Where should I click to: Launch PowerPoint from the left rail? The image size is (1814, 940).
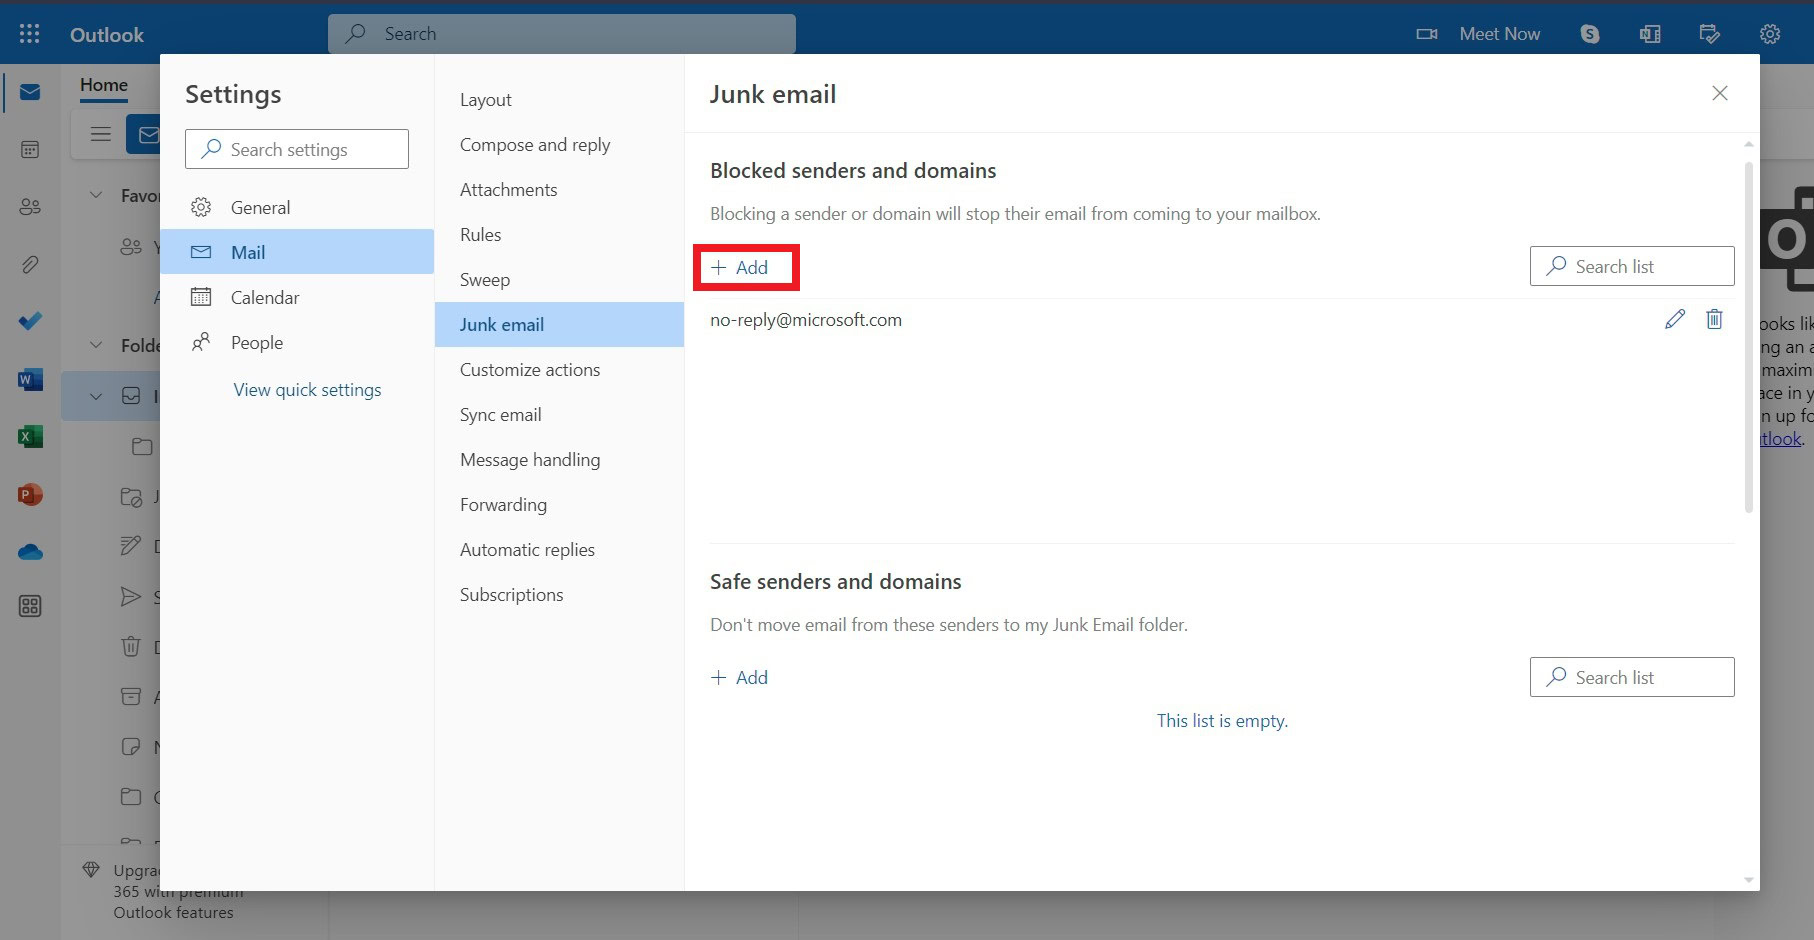(30, 495)
